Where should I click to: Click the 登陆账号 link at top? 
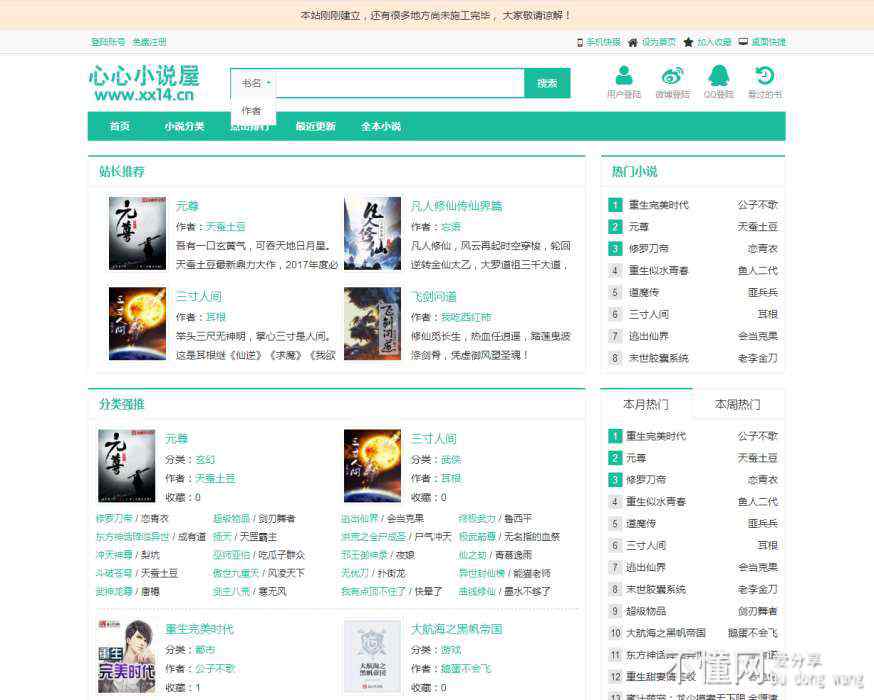click(108, 42)
